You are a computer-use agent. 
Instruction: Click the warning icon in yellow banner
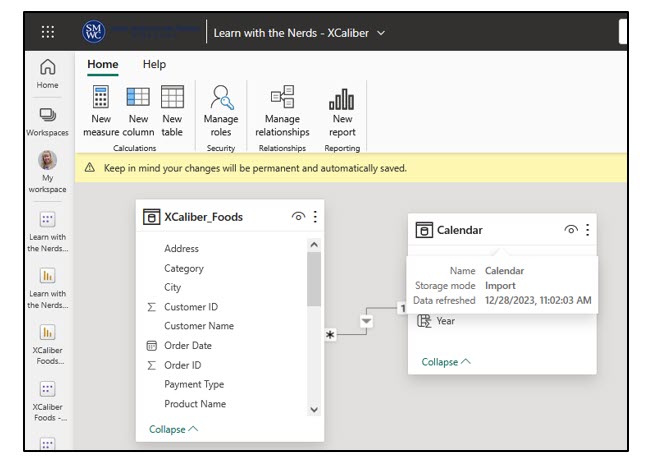90,168
